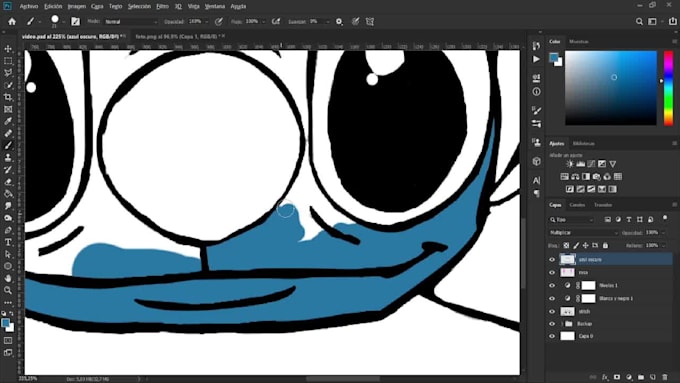Click the hue spectrum slider
Viewport: 680px width, 383px height.
[x=669, y=88]
